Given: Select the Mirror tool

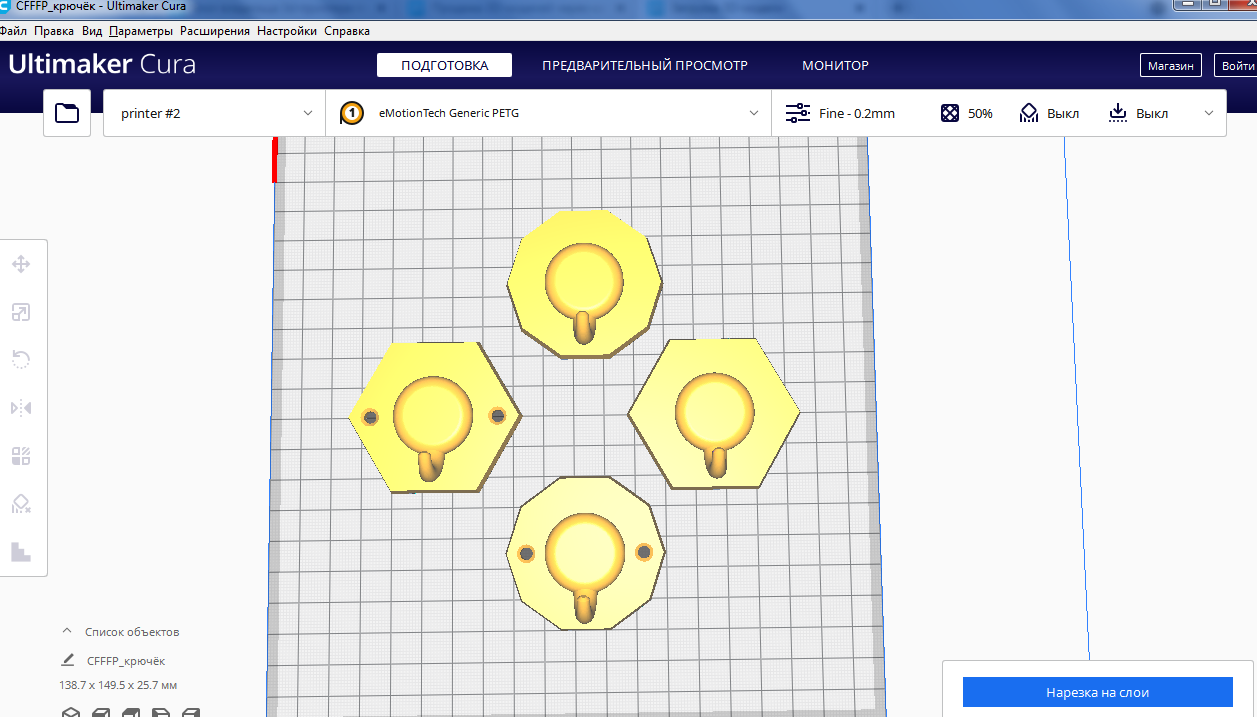Looking at the screenshot, I should 20,408.
